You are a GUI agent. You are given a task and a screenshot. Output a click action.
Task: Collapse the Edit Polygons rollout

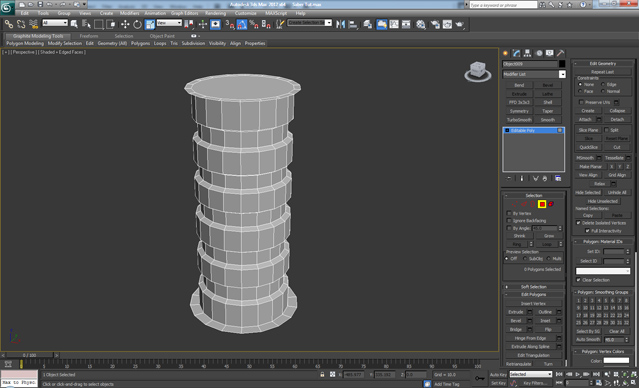pyautogui.click(x=533, y=295)
